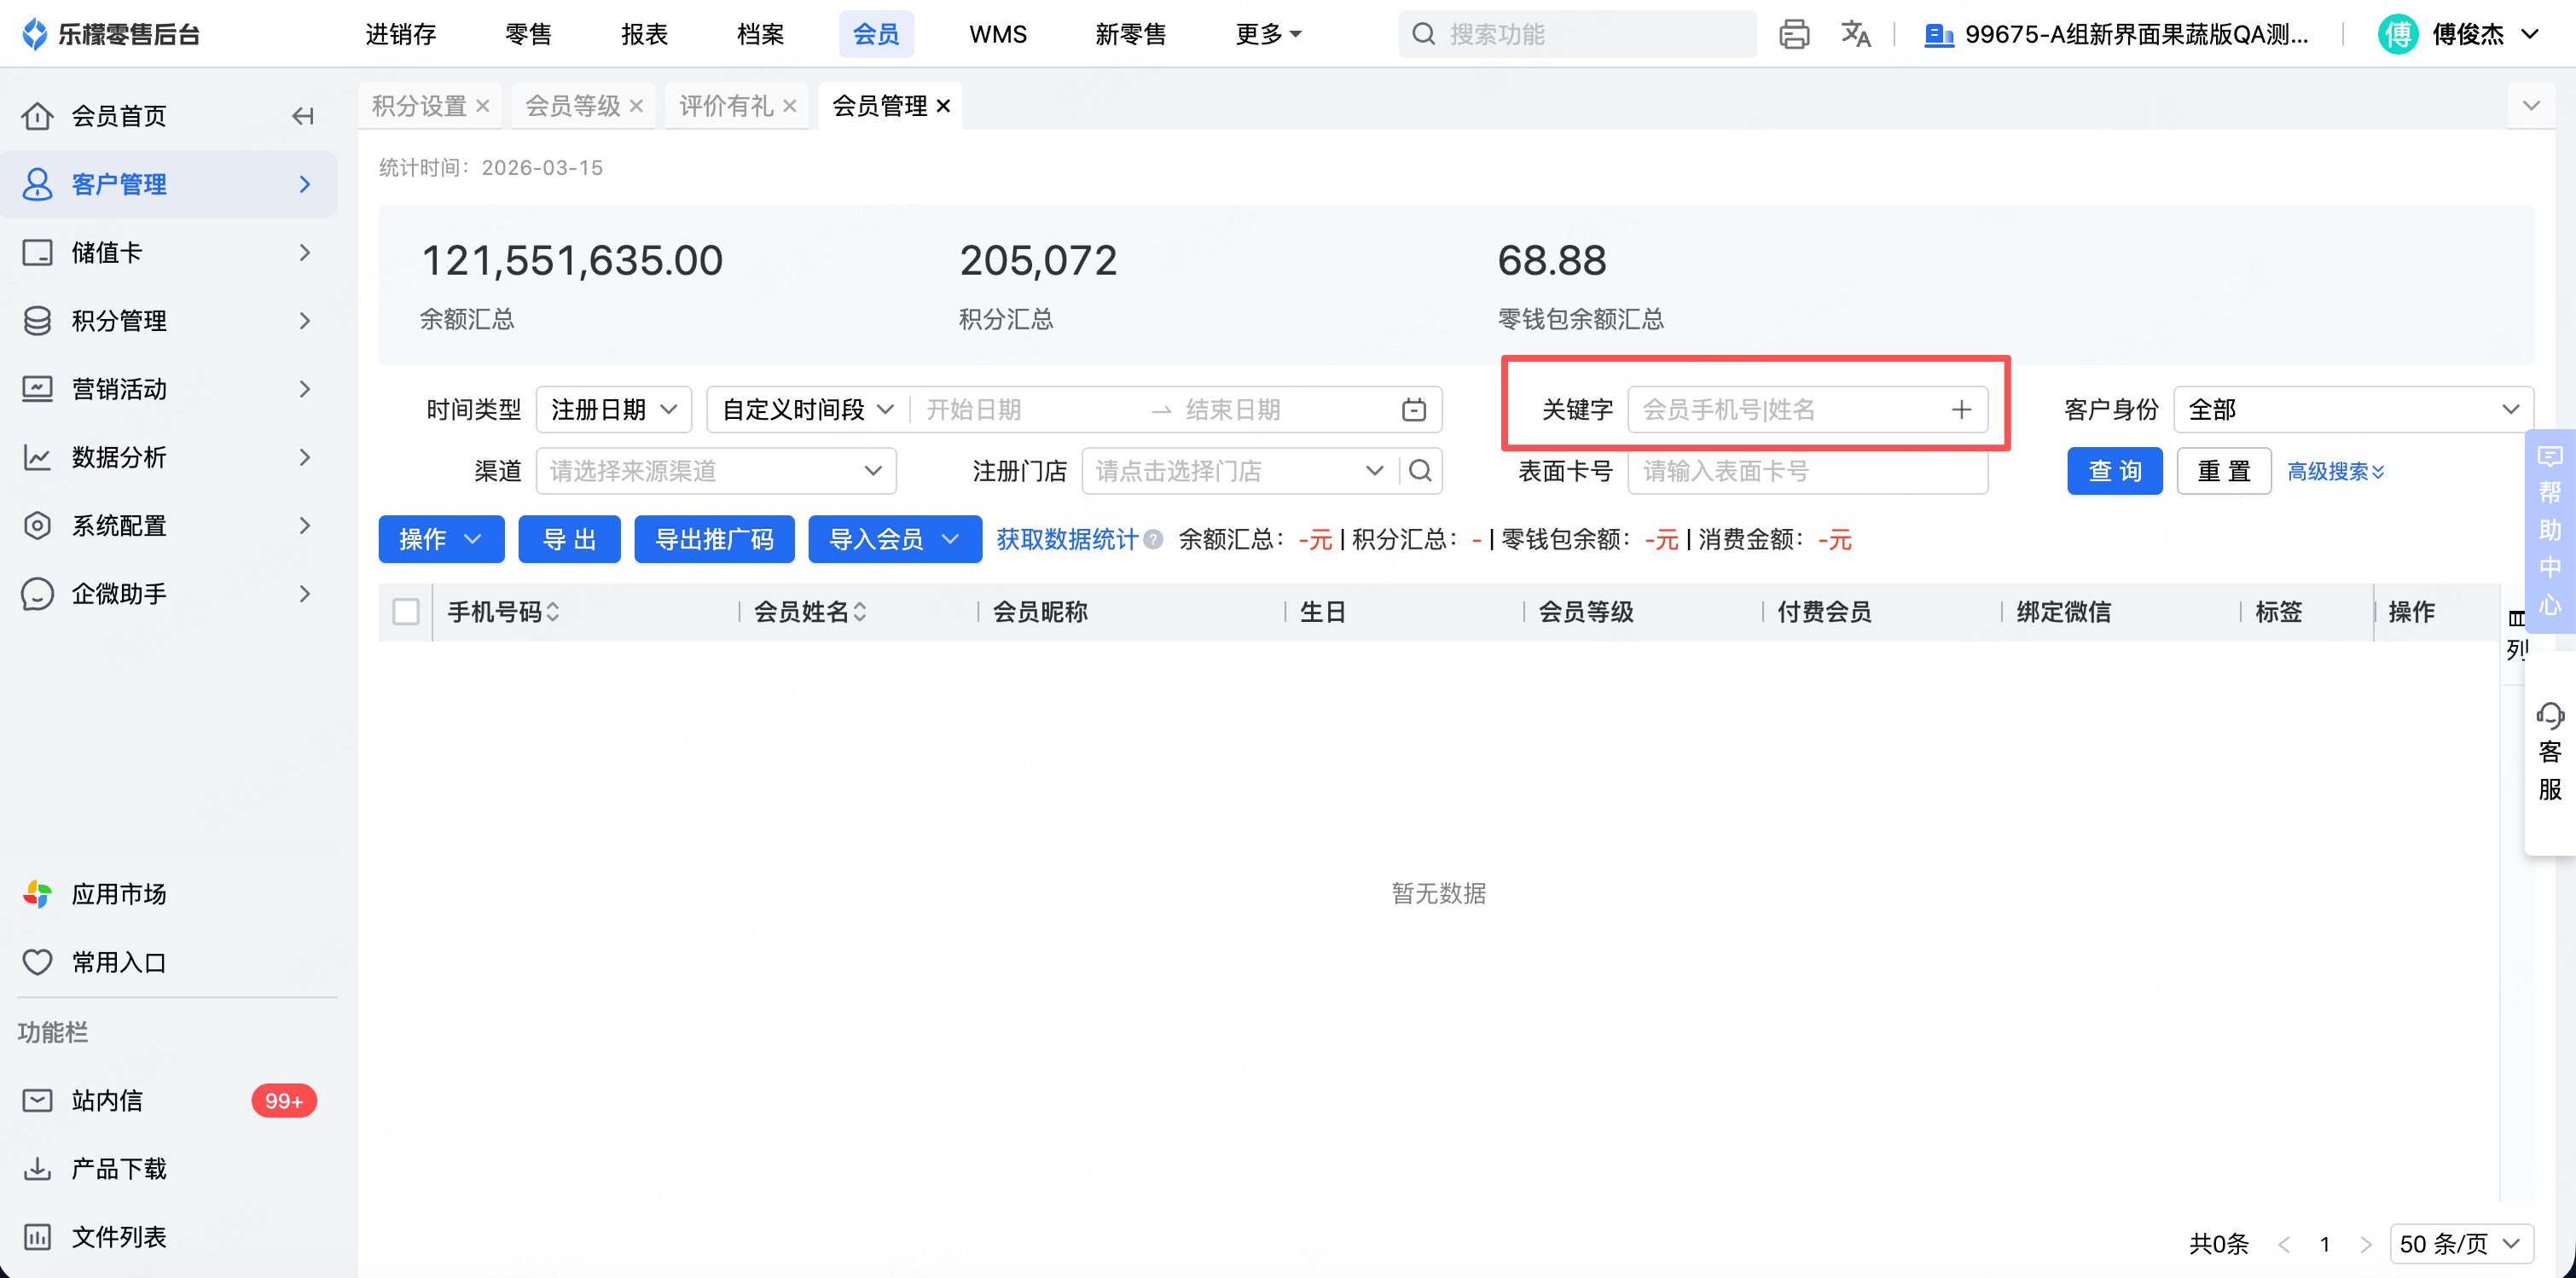This screenshot has width=2576, height=1278.
Task: Click the 高级搜索 link
Action: tap(2335, 471)
